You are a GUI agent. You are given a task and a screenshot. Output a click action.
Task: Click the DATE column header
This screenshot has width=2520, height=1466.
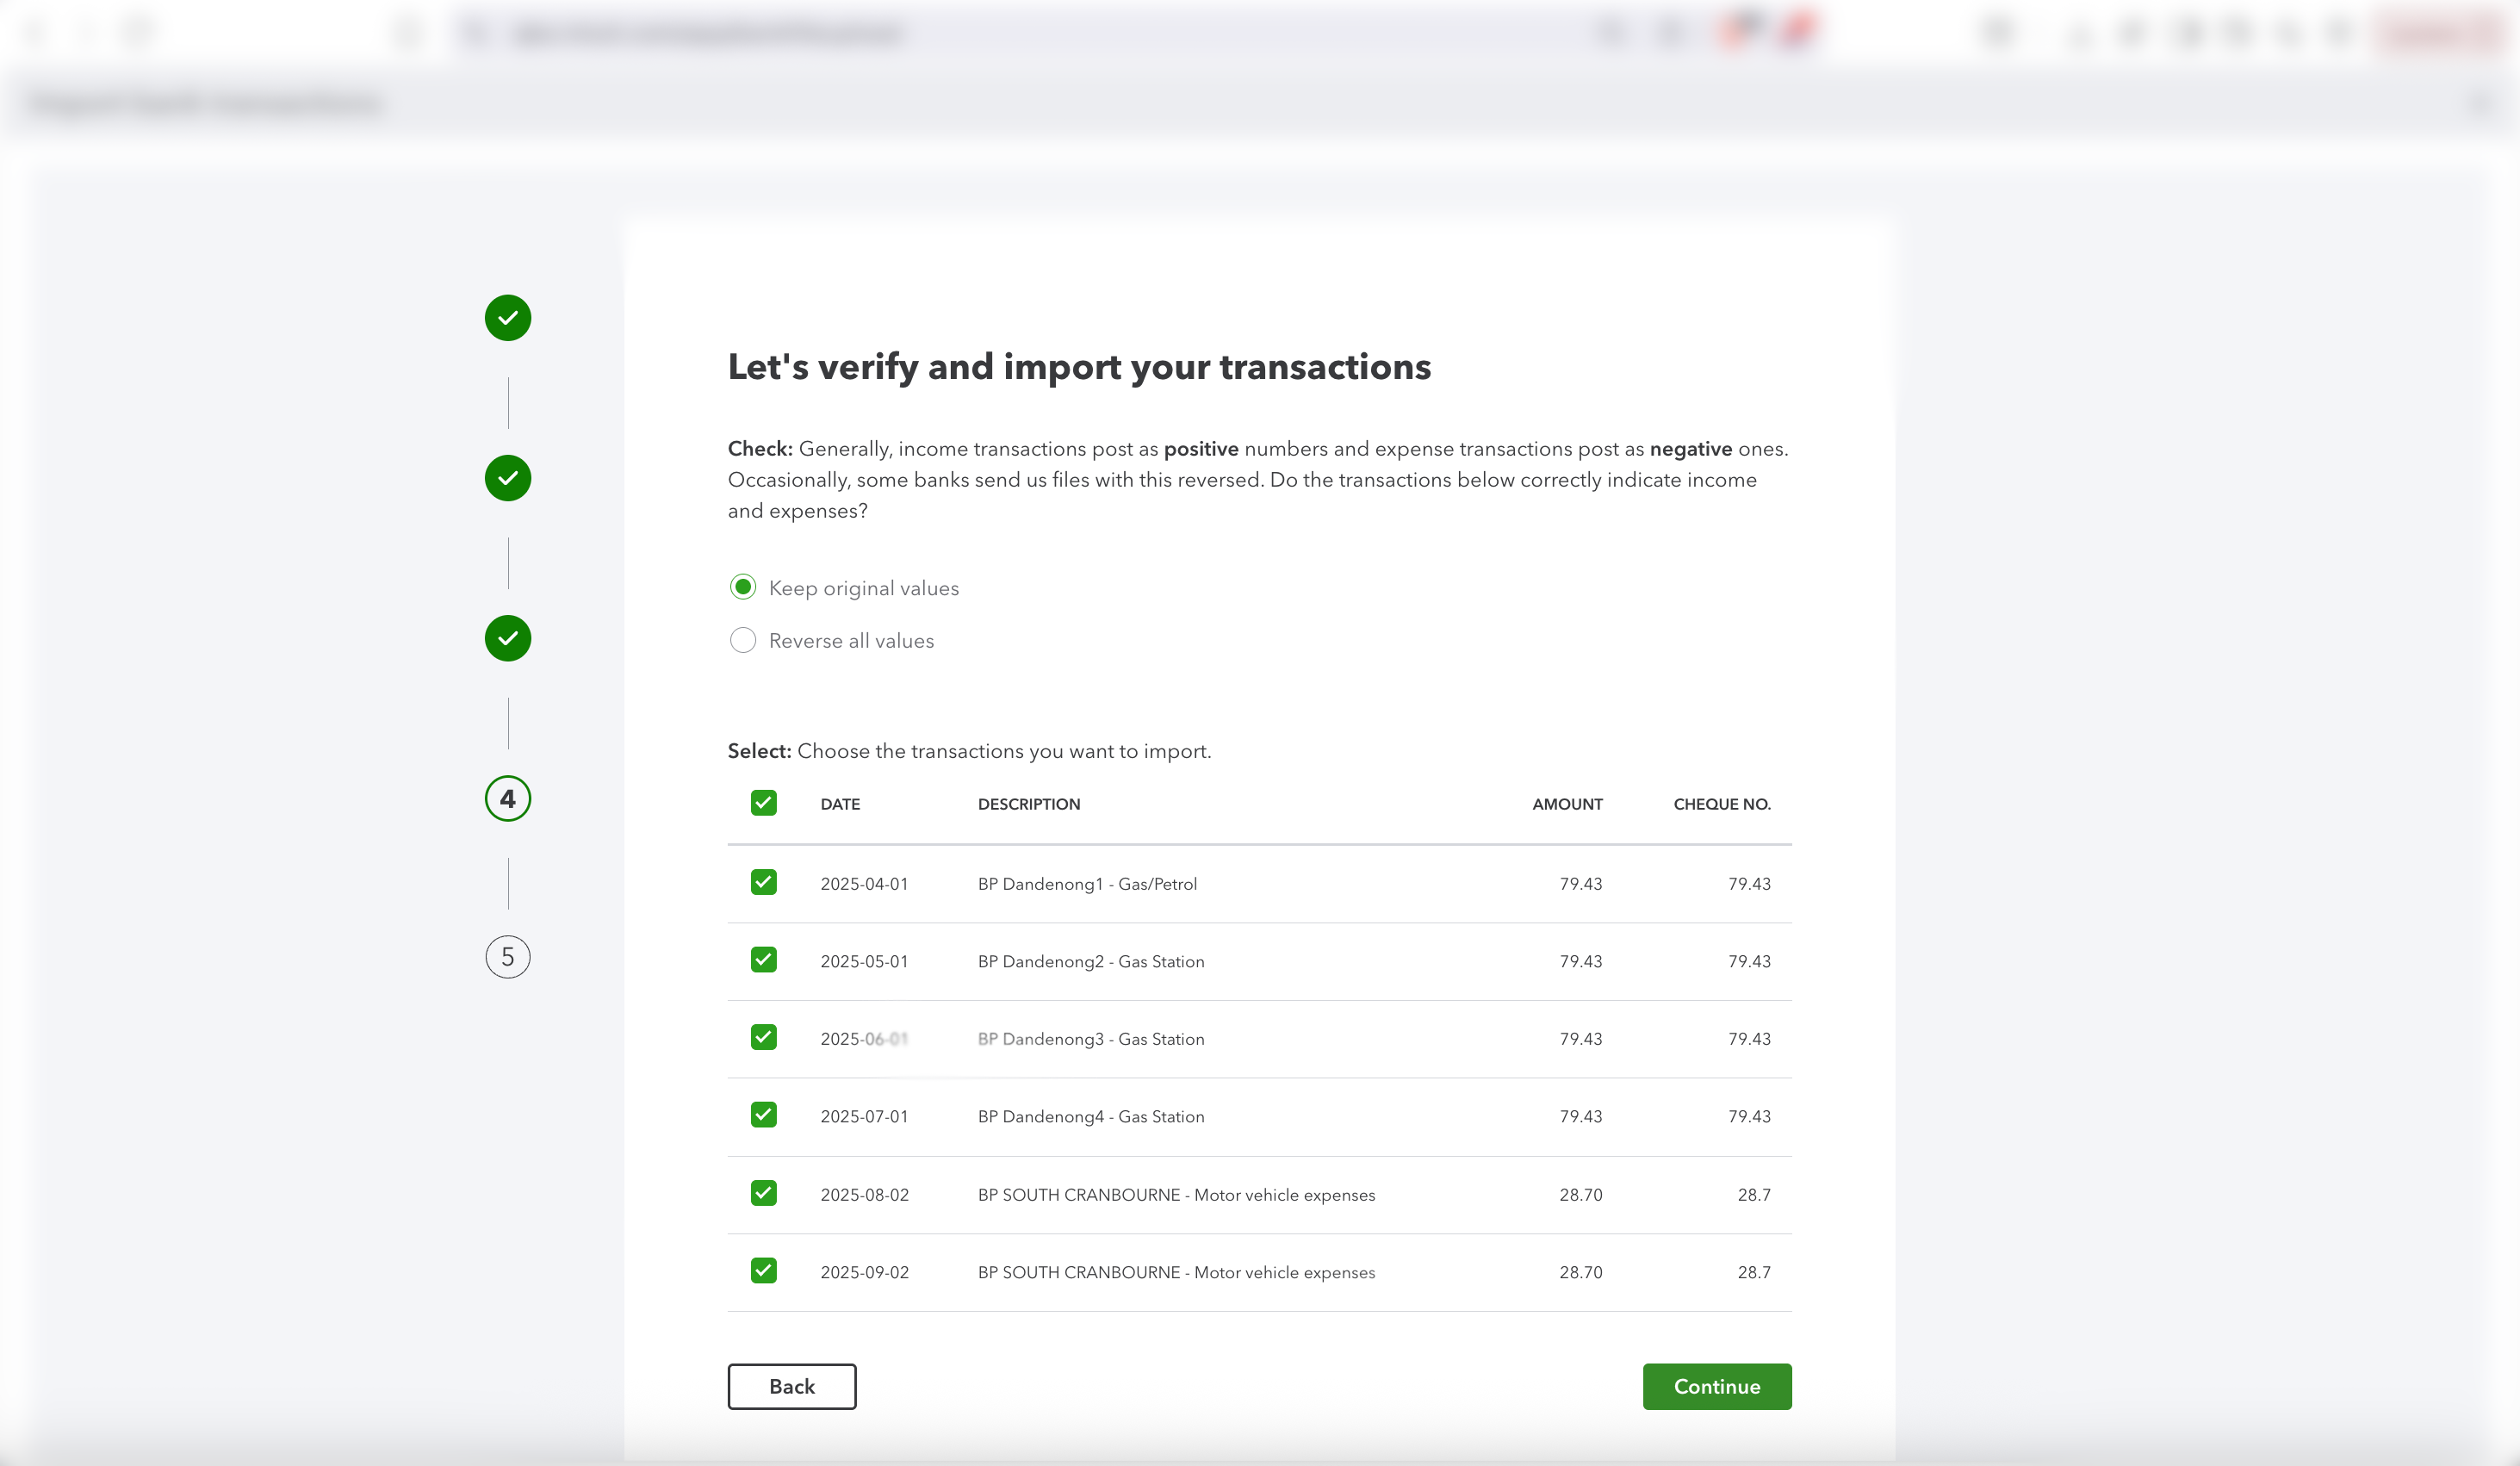[840, 804]
